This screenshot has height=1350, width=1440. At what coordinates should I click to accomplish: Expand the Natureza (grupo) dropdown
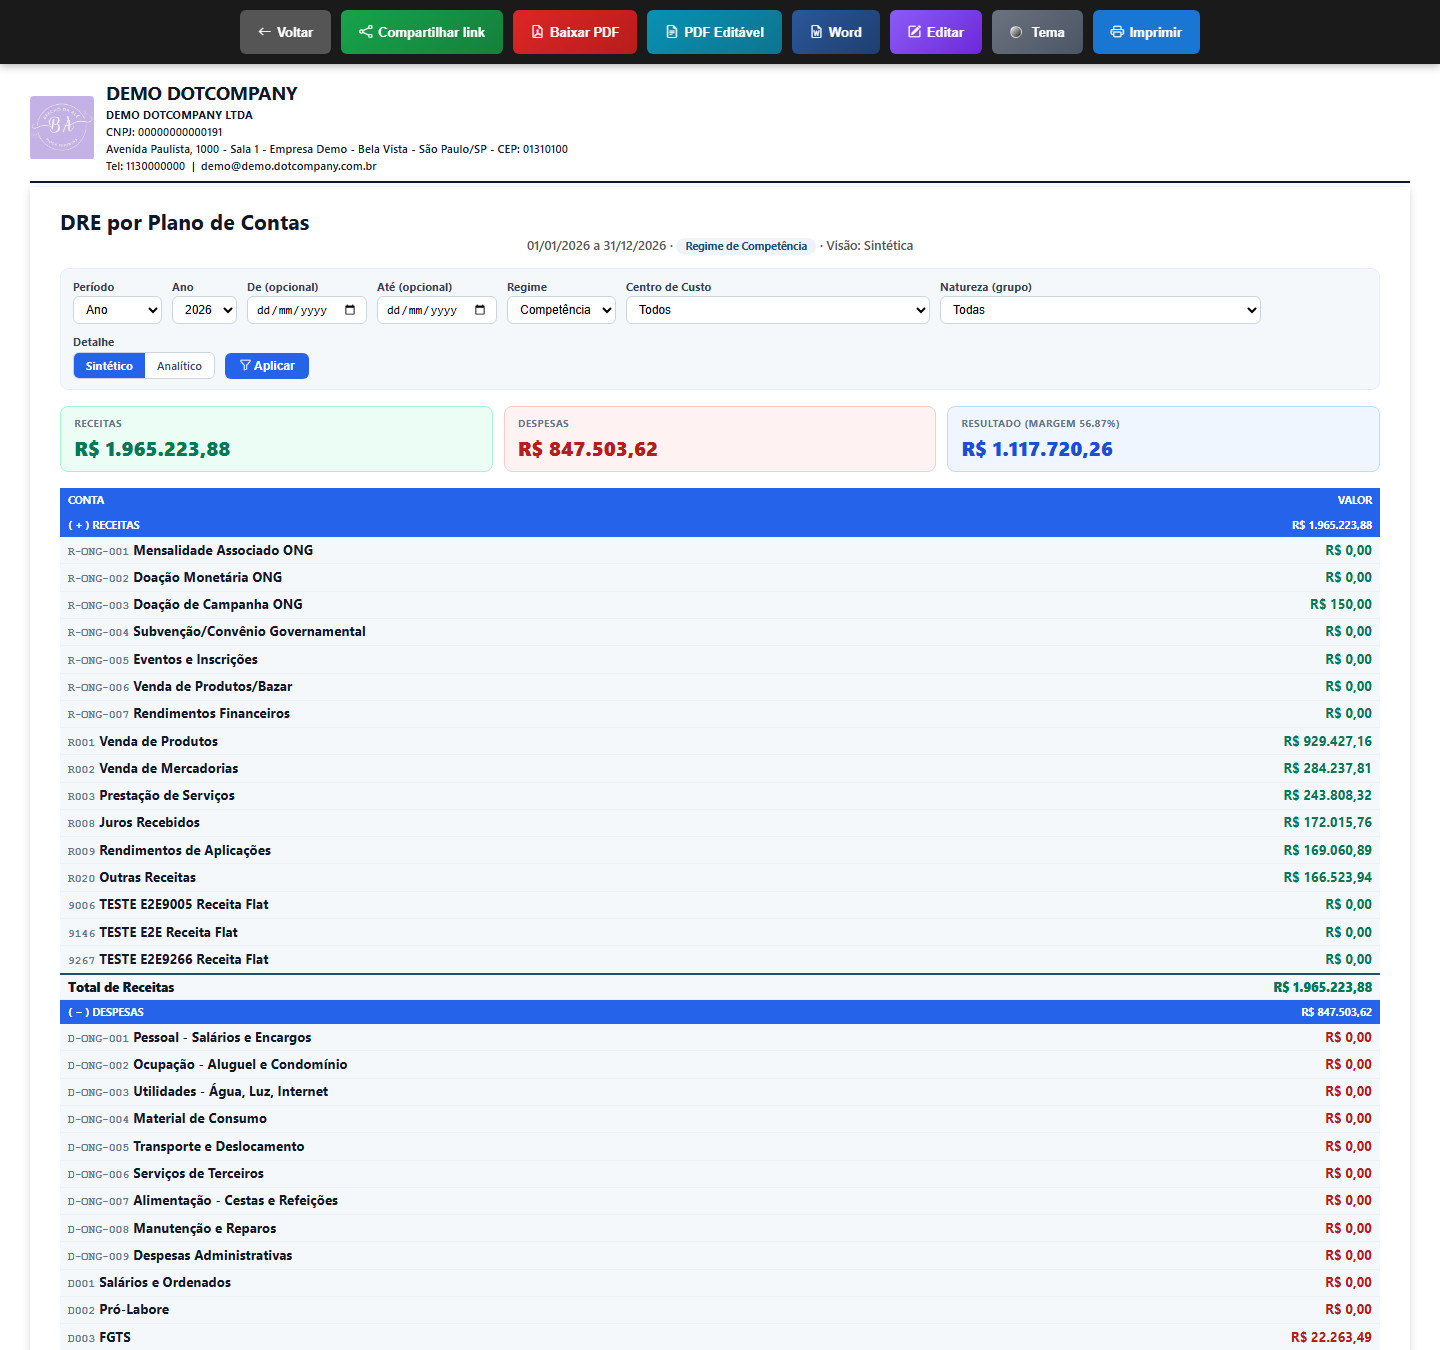1100,310
